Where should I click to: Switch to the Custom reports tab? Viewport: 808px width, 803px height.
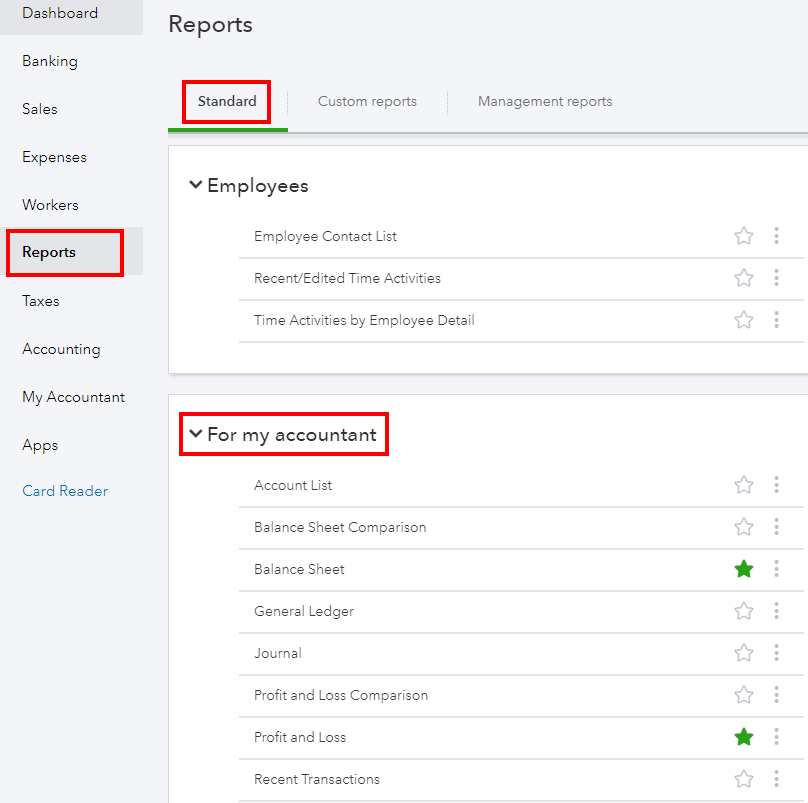[x=367, y=101]
